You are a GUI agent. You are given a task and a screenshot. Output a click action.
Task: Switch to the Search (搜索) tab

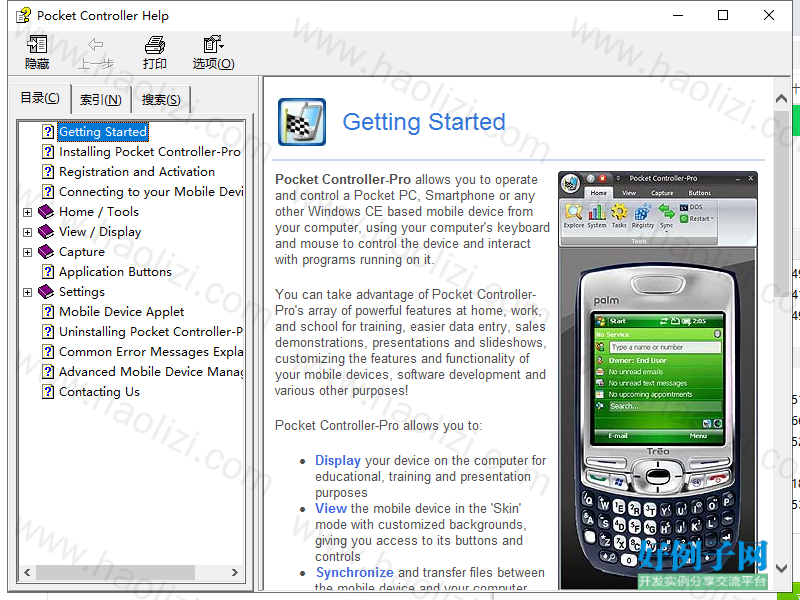tap(161, 99)
